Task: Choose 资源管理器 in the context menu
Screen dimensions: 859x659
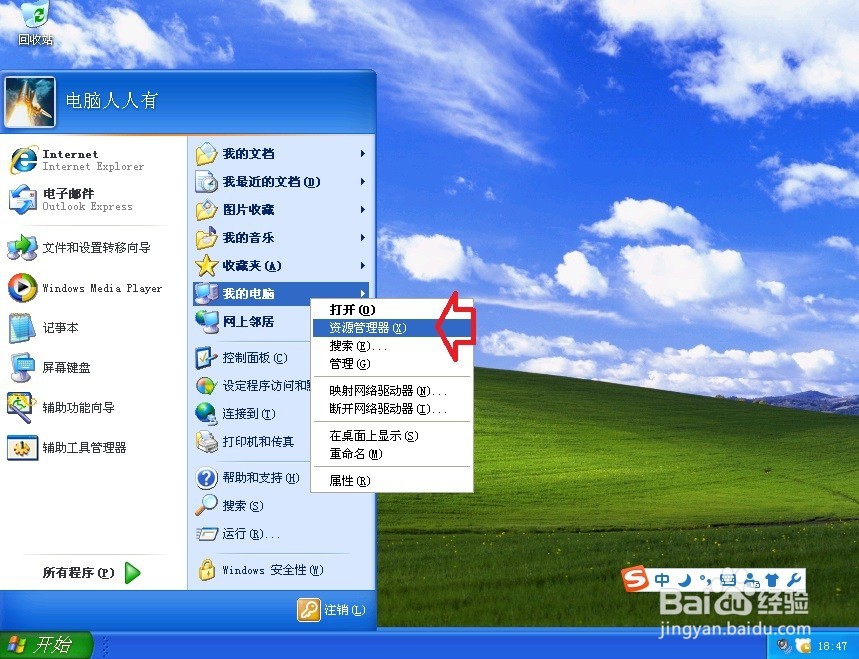Action: tap(392, 328)
